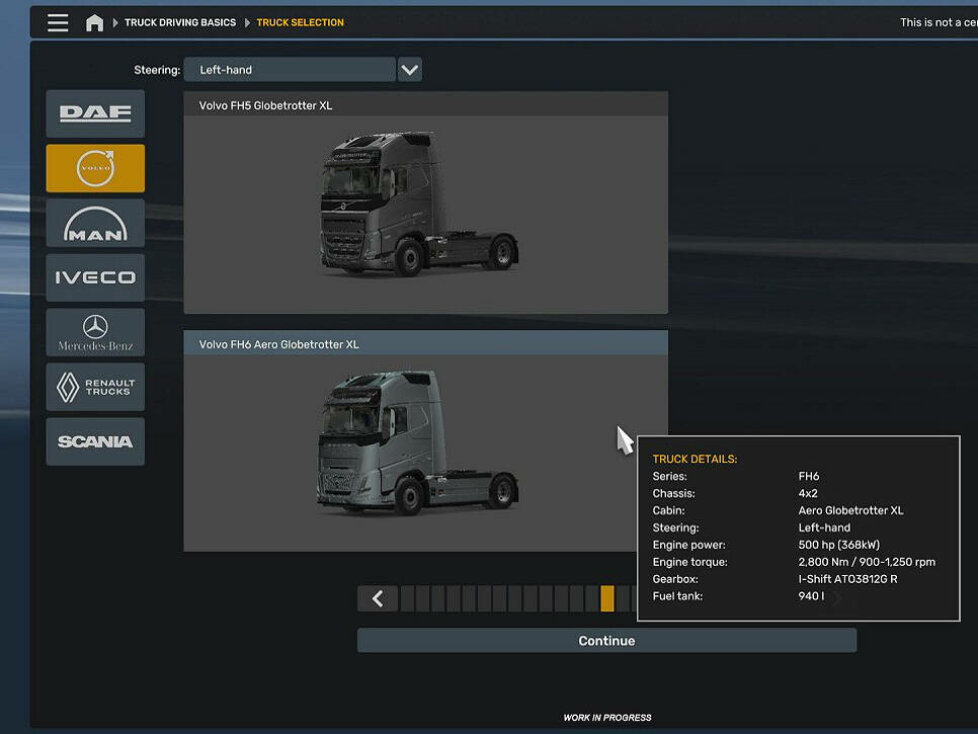
Task: Click the Volvo FH6 Aero Globetrotter XL title bar
Action: (425, 344)
